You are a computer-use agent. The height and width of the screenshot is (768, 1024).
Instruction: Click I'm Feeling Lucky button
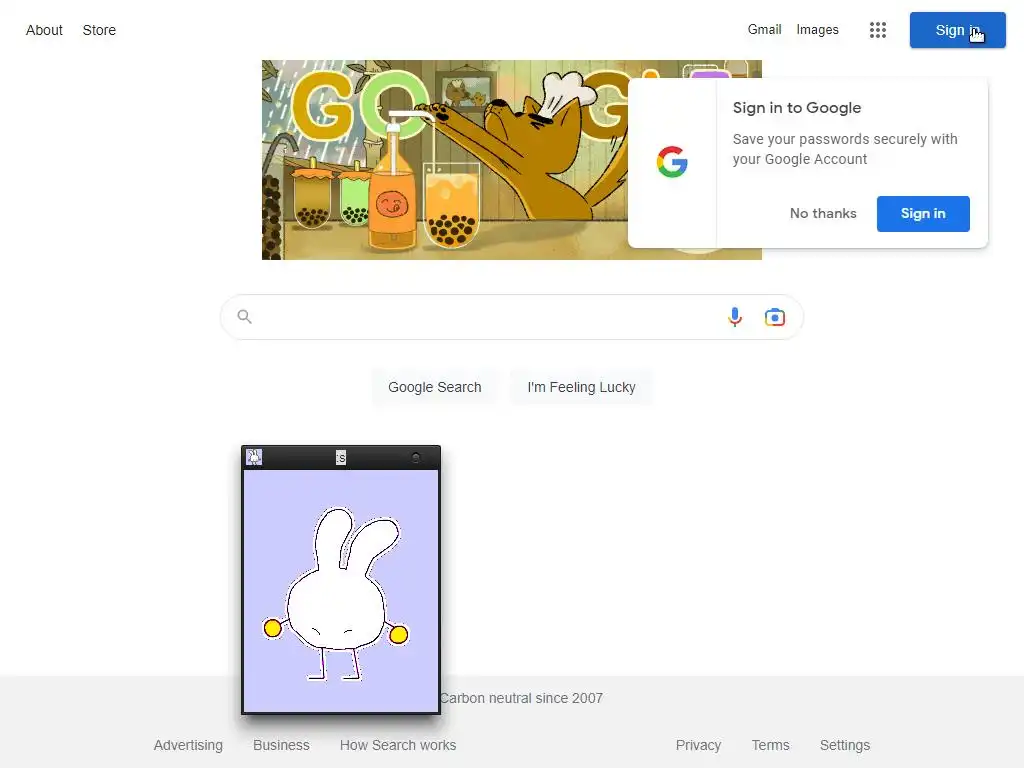[581, 387]
